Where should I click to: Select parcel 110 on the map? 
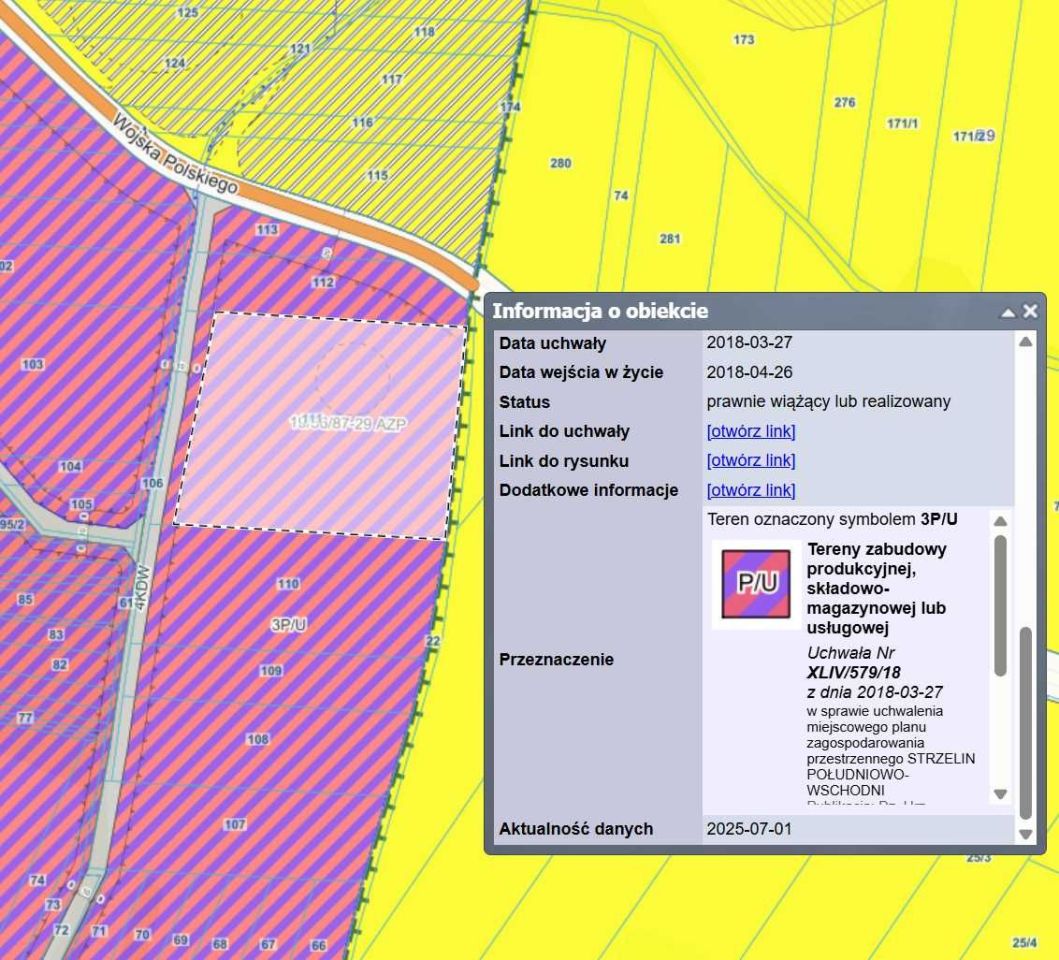coord(287,584)
